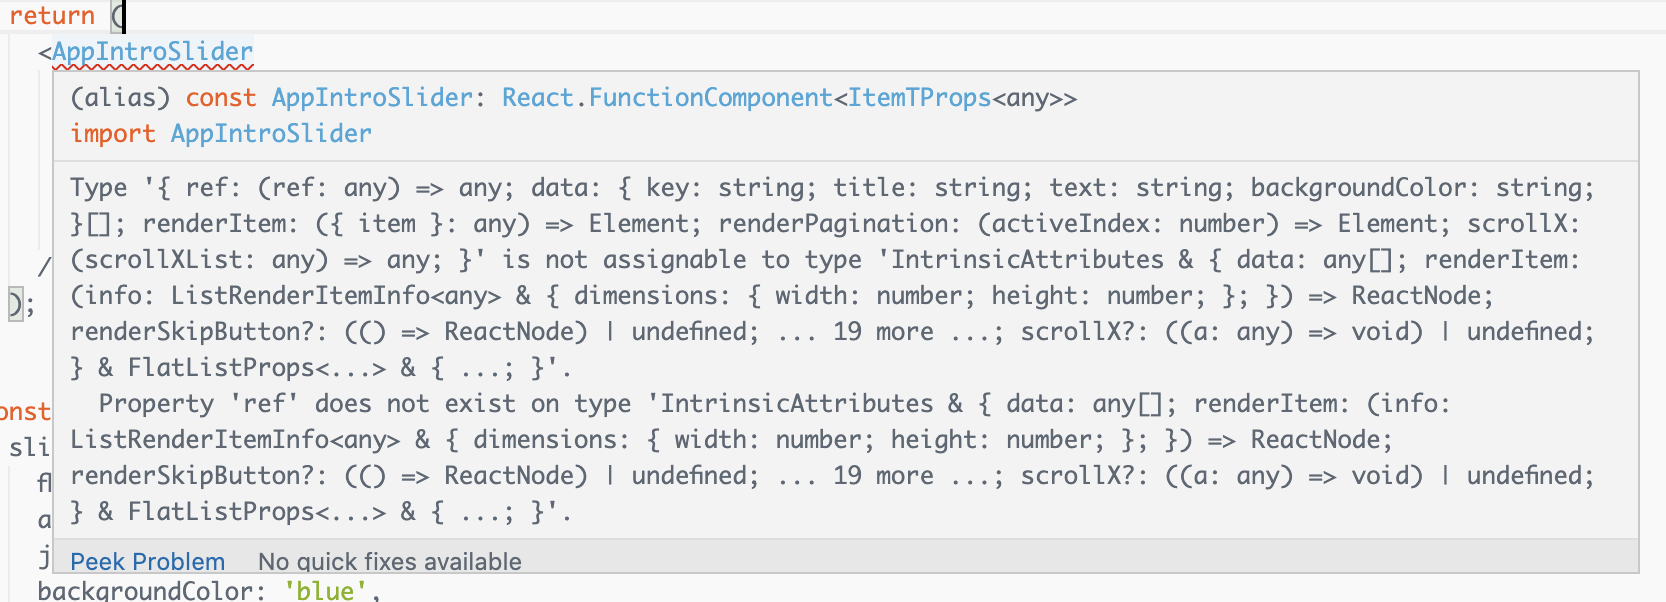Click the opening parenthesis after return

(117, 16)
